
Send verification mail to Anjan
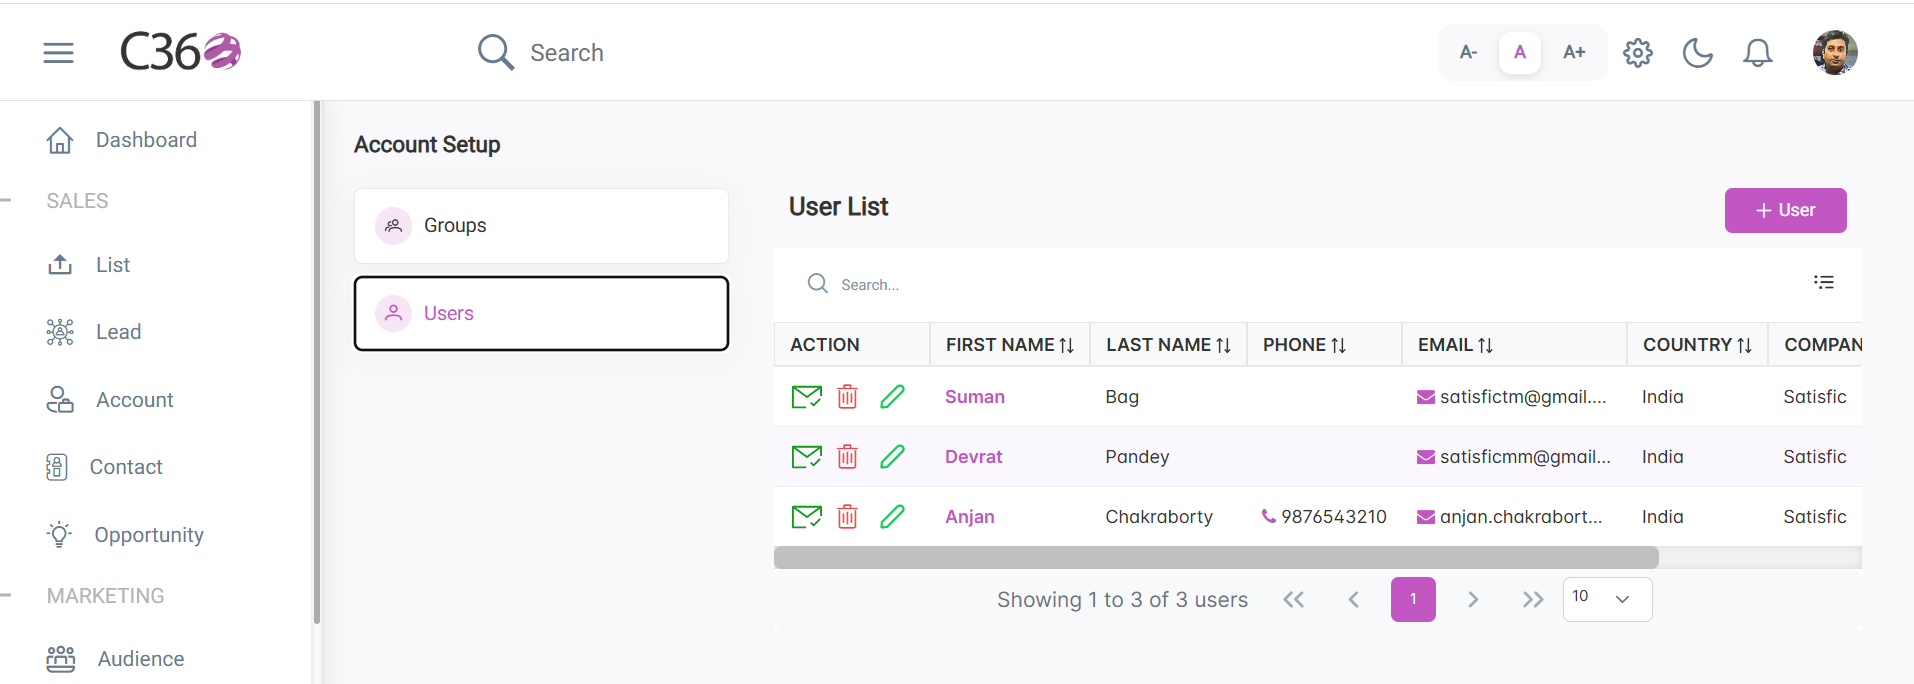806,517
